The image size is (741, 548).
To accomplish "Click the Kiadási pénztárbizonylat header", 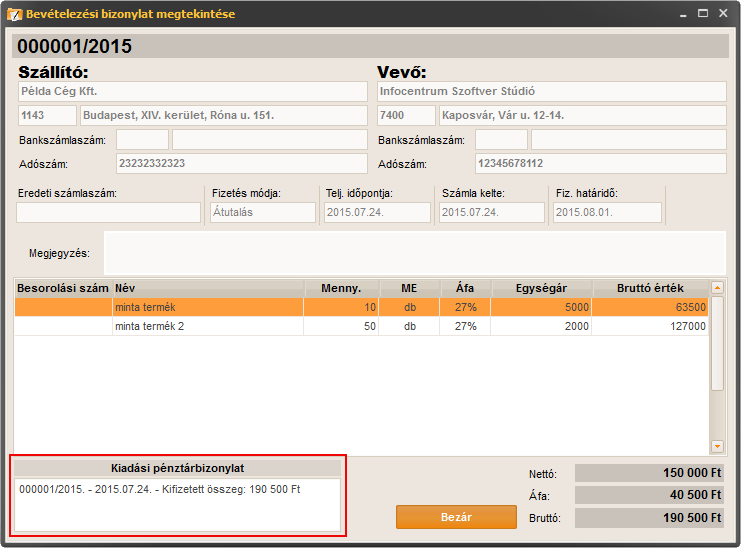I will (177, 468).
